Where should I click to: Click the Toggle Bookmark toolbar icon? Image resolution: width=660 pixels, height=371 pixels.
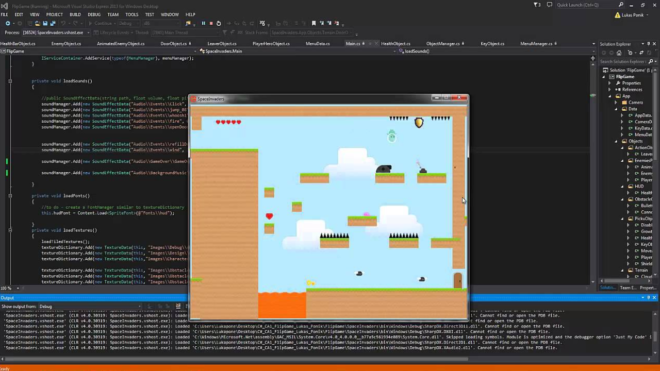click(x=314, y=24)
